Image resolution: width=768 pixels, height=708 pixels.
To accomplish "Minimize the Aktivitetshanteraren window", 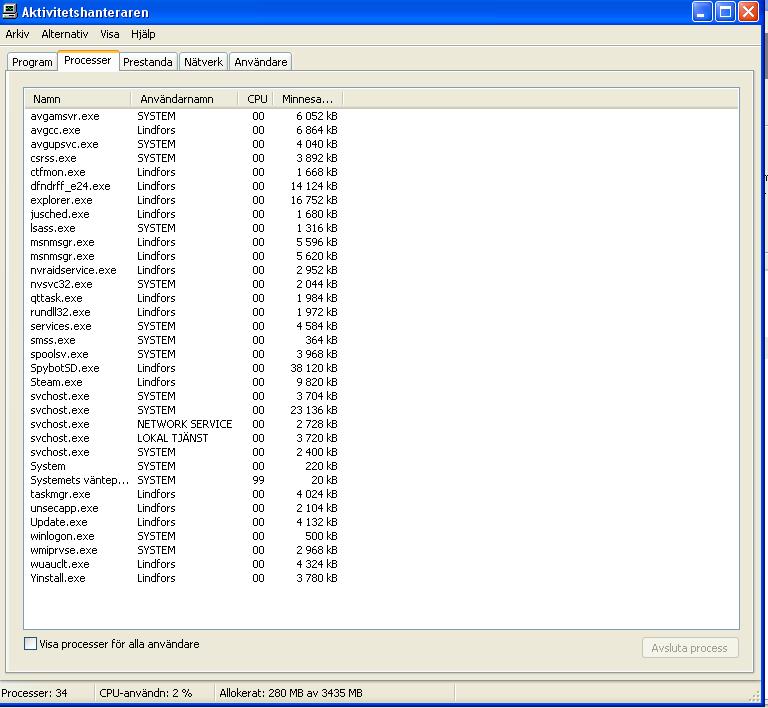I will point(702,12).
